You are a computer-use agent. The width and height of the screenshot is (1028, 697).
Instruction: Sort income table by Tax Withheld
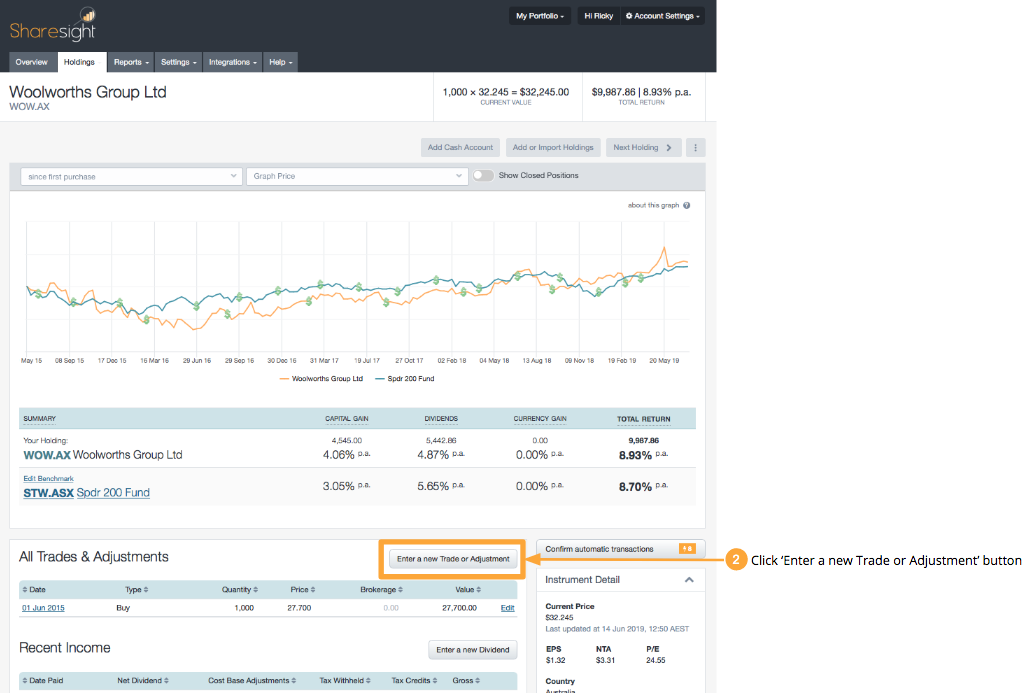[x=345, y=681]
